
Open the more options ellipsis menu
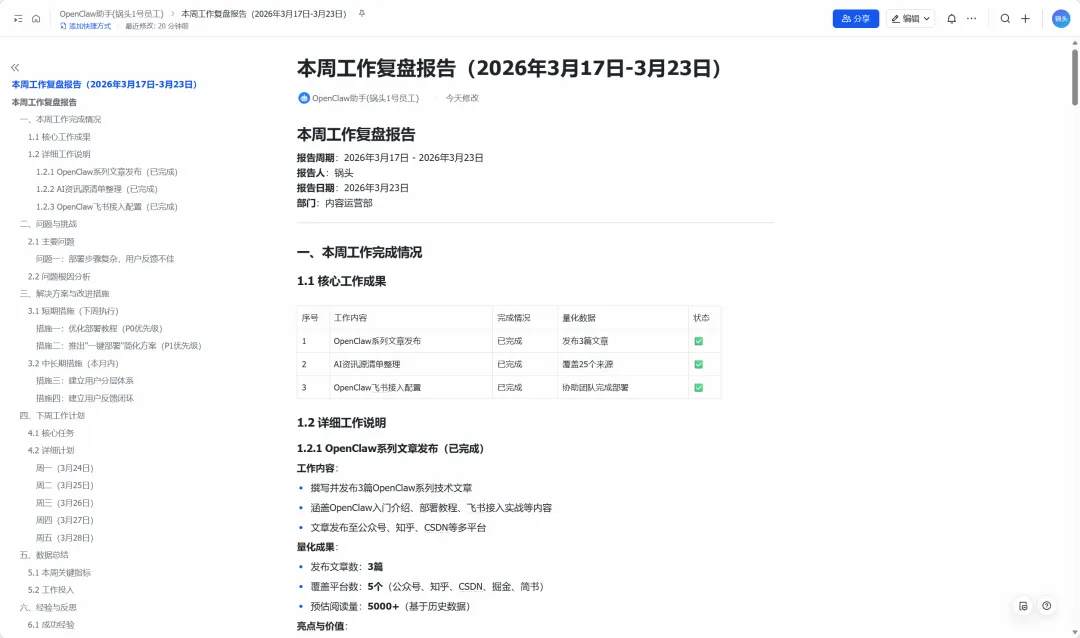pyautogui.click(x=971, y=19)
